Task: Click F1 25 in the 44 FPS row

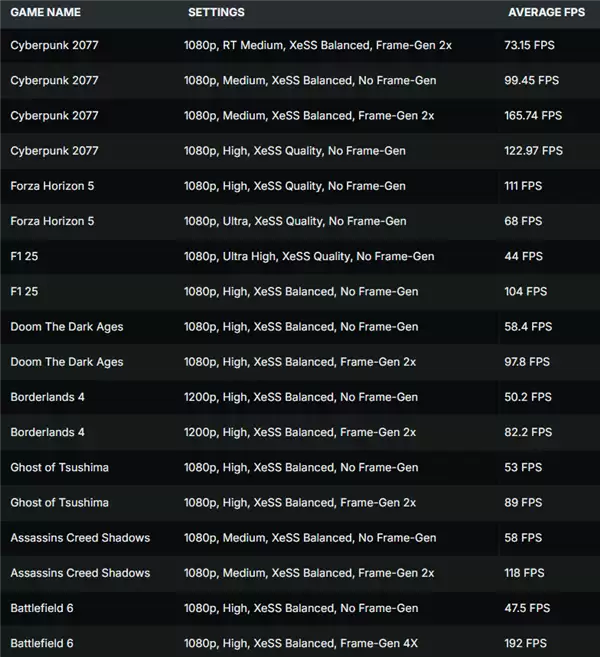Action: (24, 256)
